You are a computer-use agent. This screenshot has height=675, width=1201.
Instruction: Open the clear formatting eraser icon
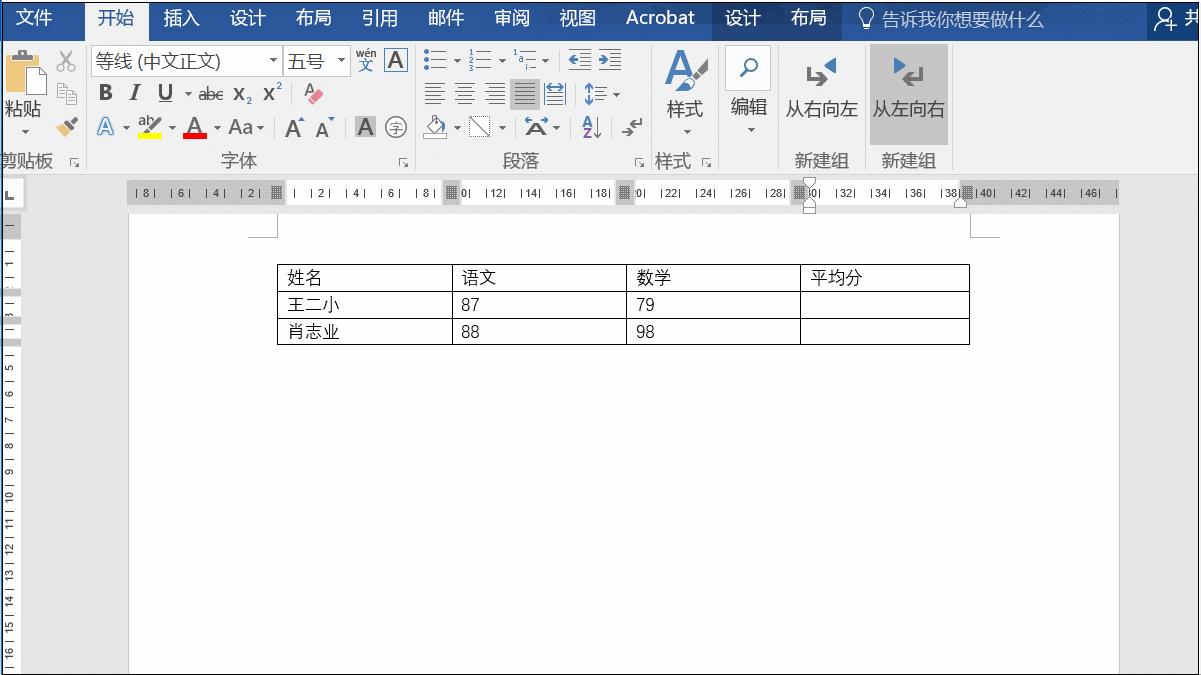tap(311, 93)
